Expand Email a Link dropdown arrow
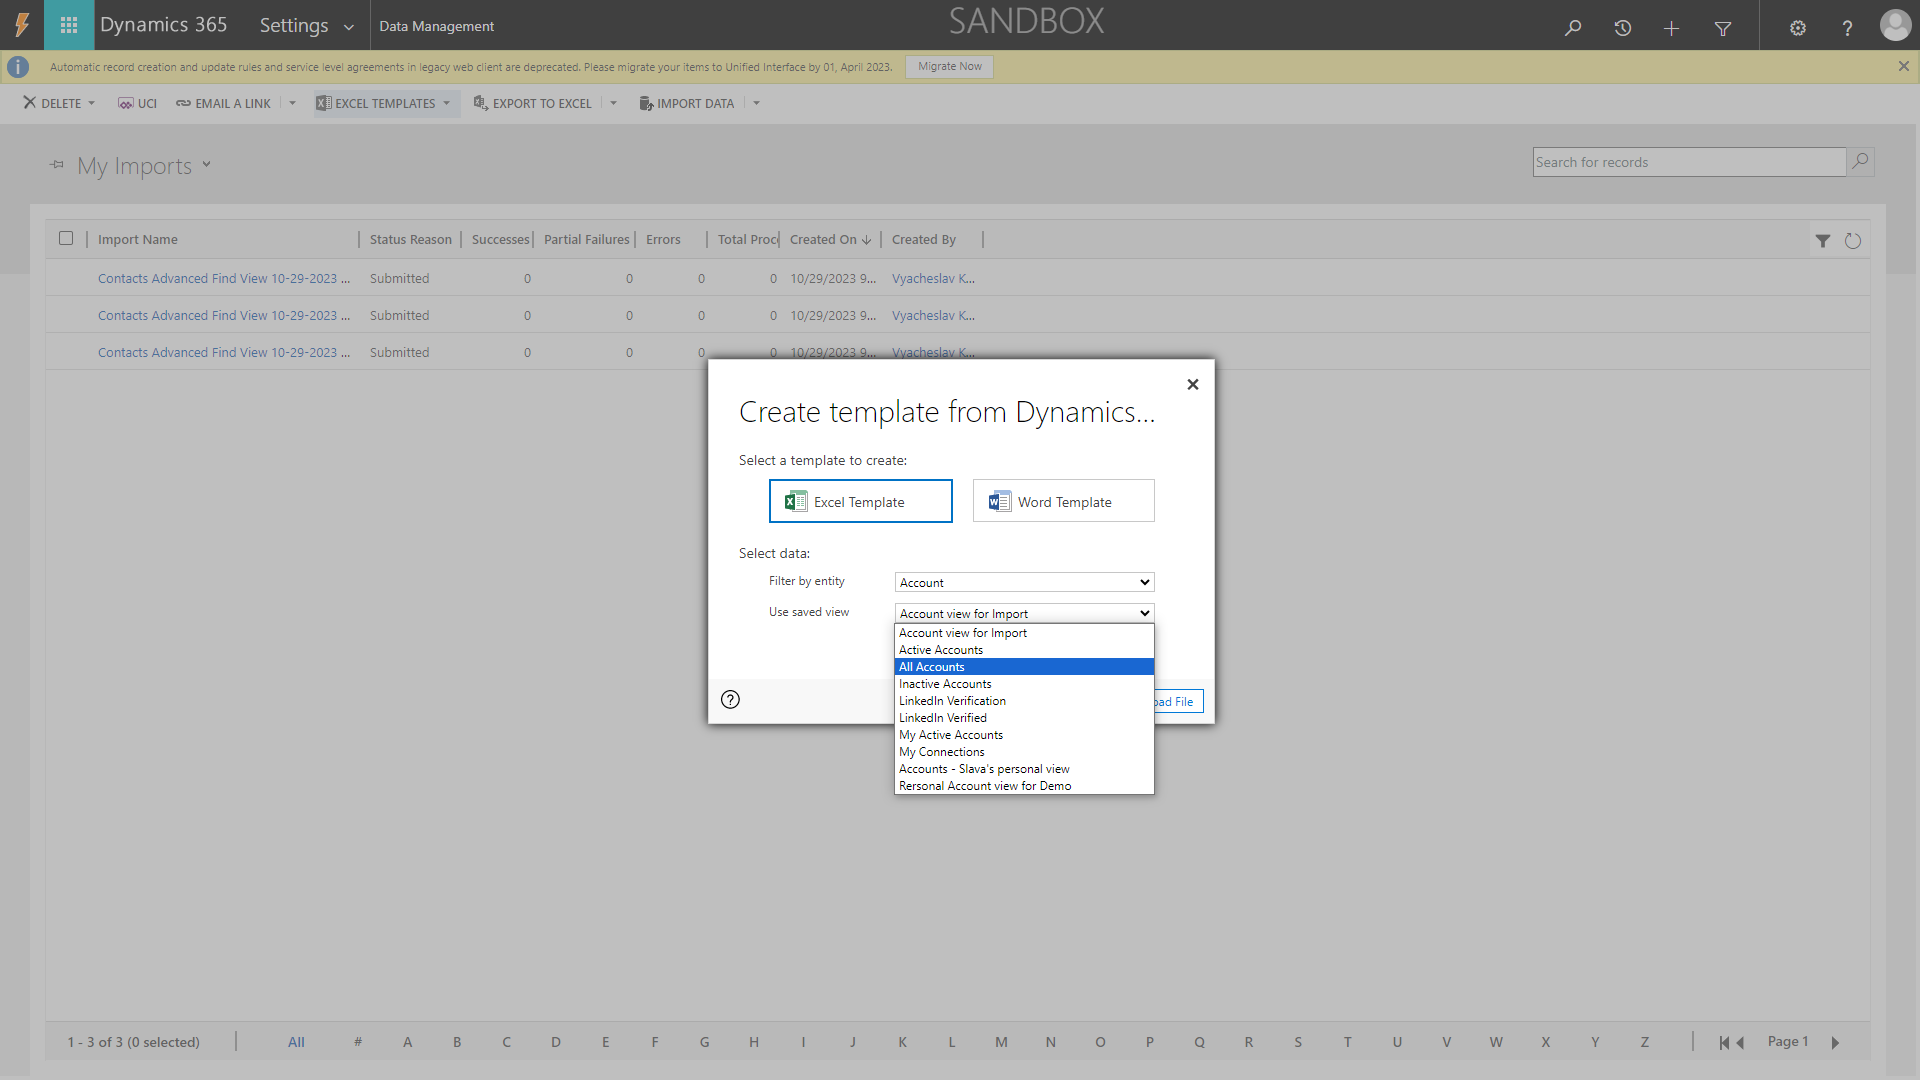Screen dimensions: 1920x1080 (292, 103)
